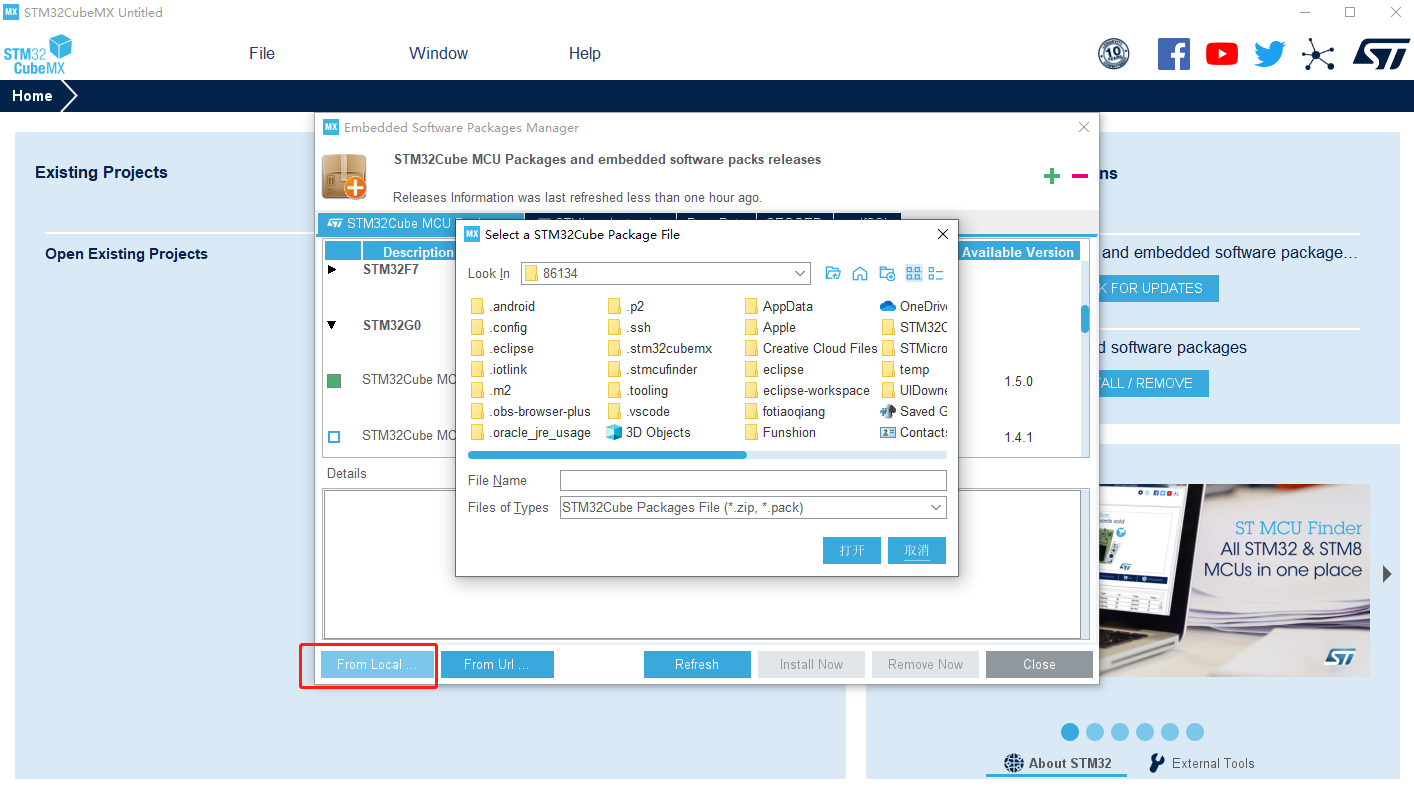The image size is (1414, 795).
Task: Collapse the STM32G0 tree row
Action: coord(333,325)
